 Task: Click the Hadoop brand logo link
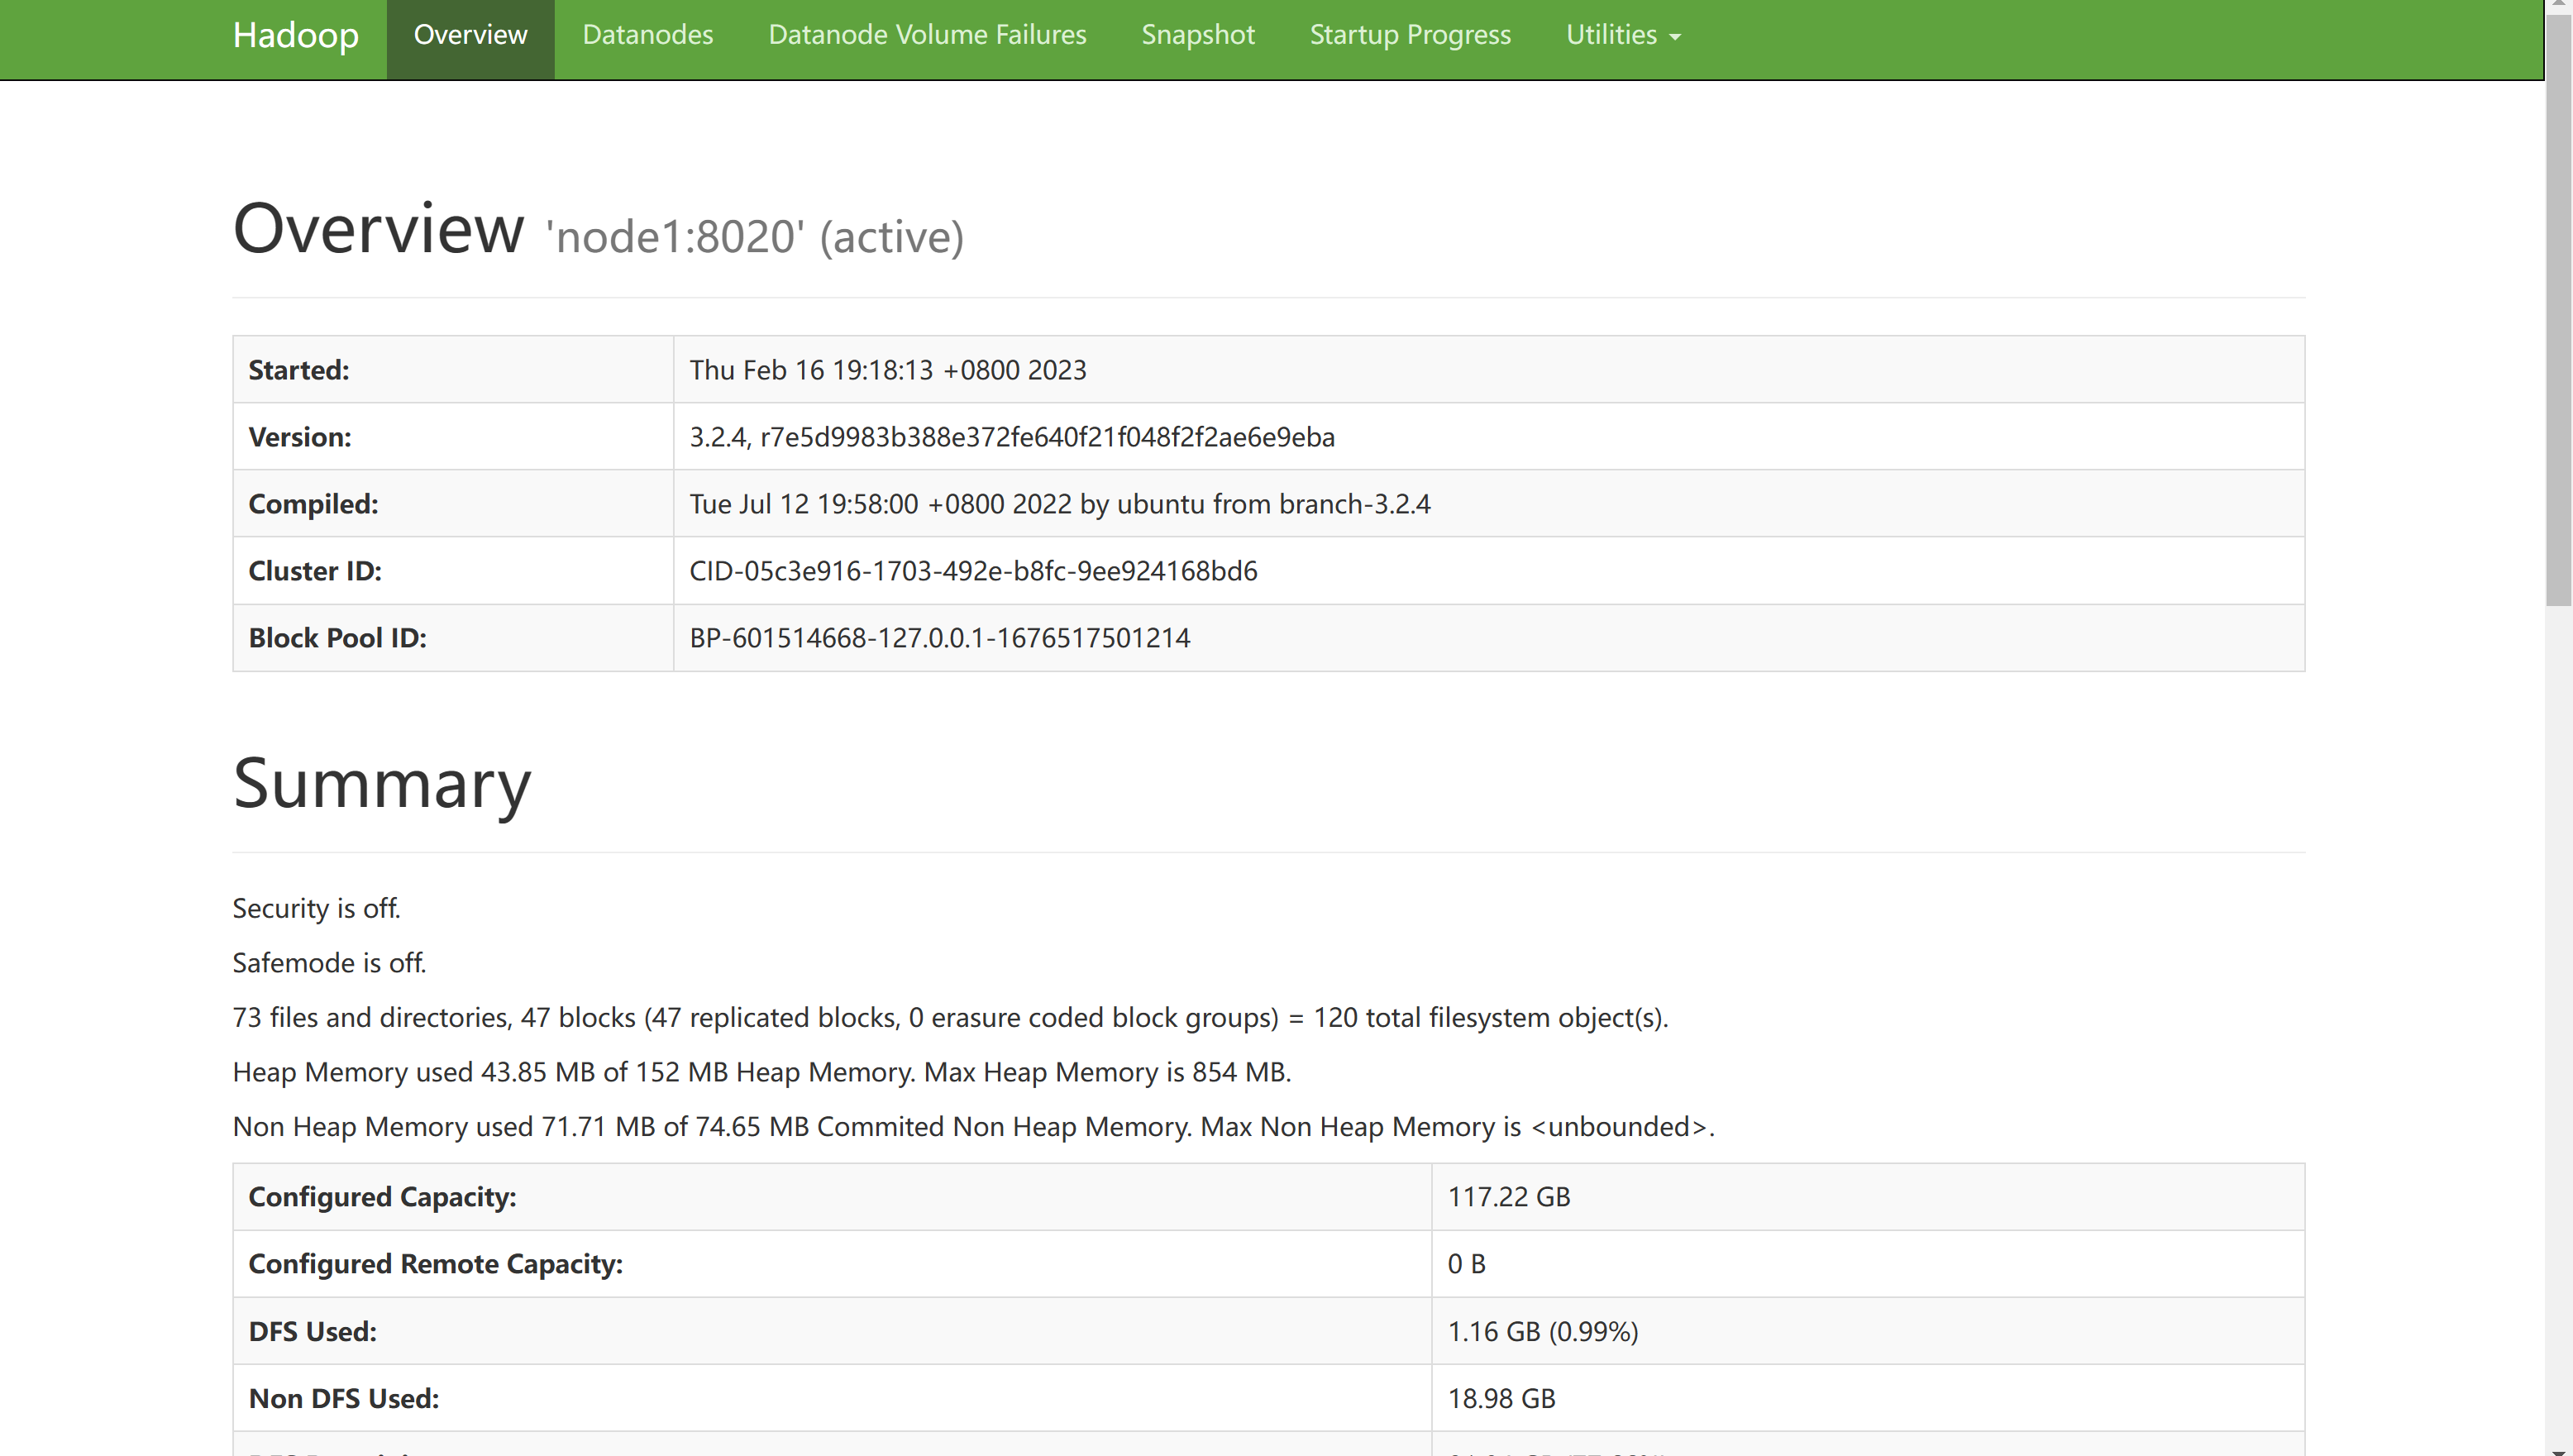click(295, 36)
